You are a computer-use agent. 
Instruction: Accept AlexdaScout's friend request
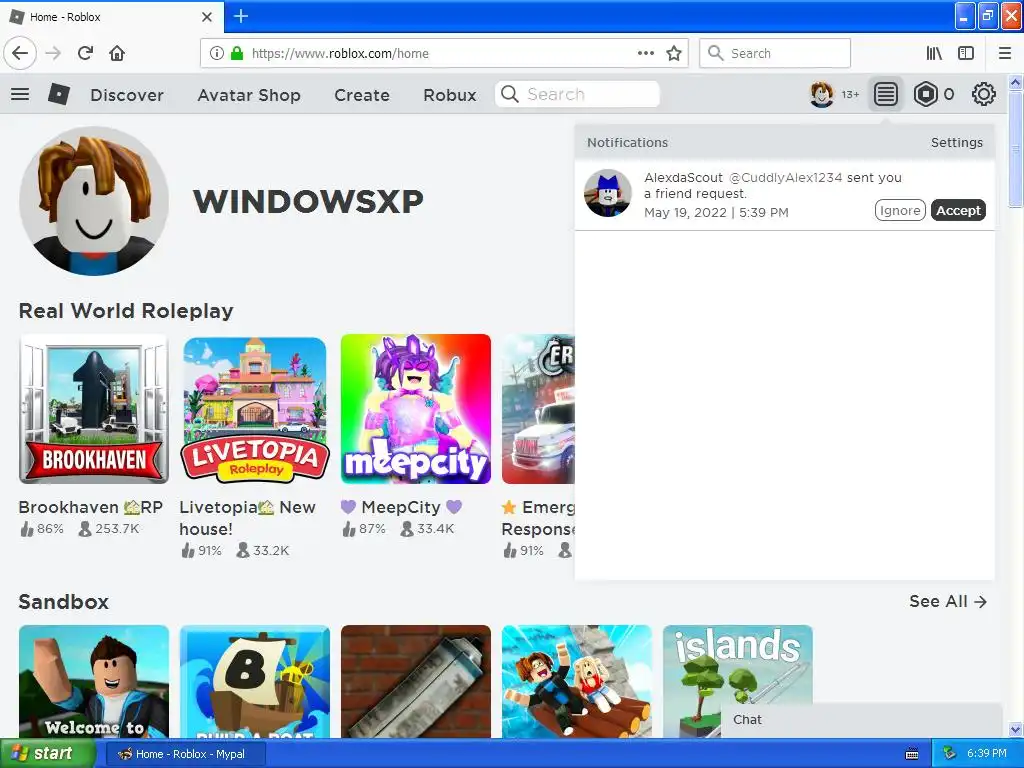(x=958, y=210)
